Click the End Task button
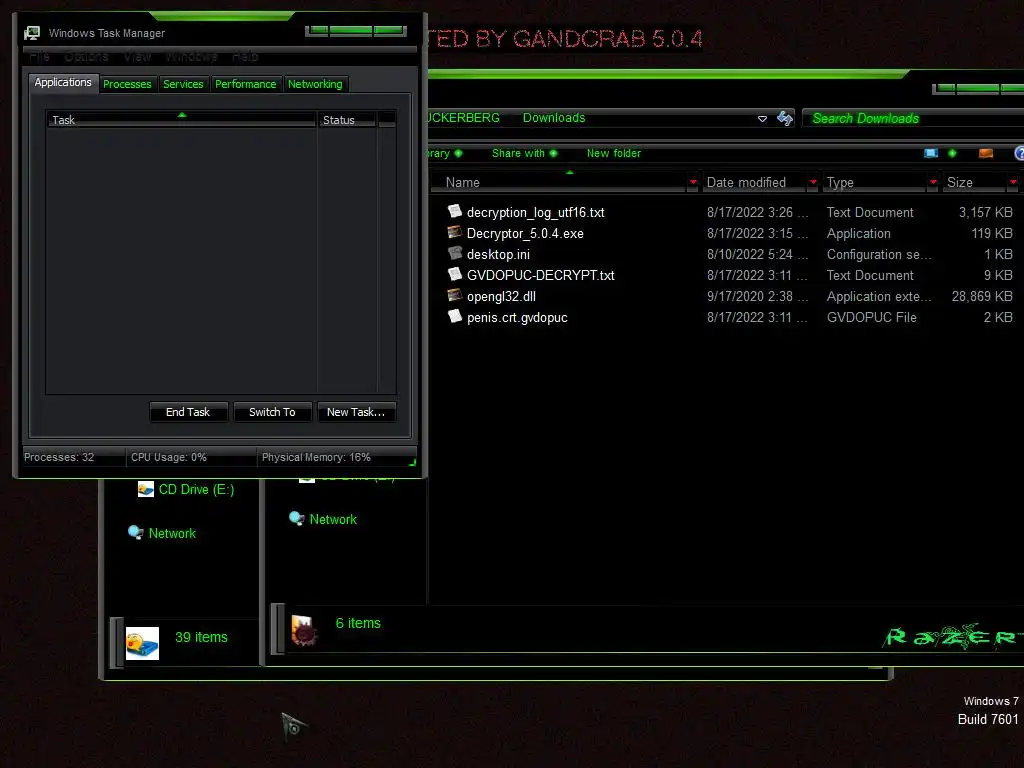This screenshot has width=1024, height=768. pyautogui.click(x=188, y=412)
